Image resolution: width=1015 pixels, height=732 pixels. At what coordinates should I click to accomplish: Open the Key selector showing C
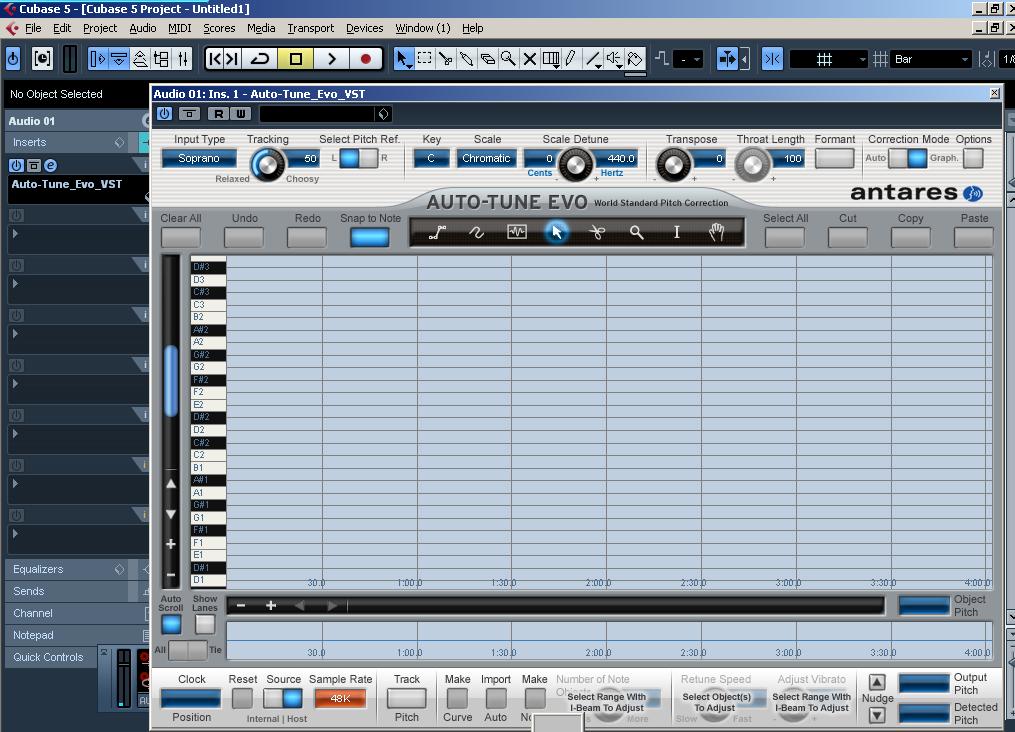coord(431,158)
